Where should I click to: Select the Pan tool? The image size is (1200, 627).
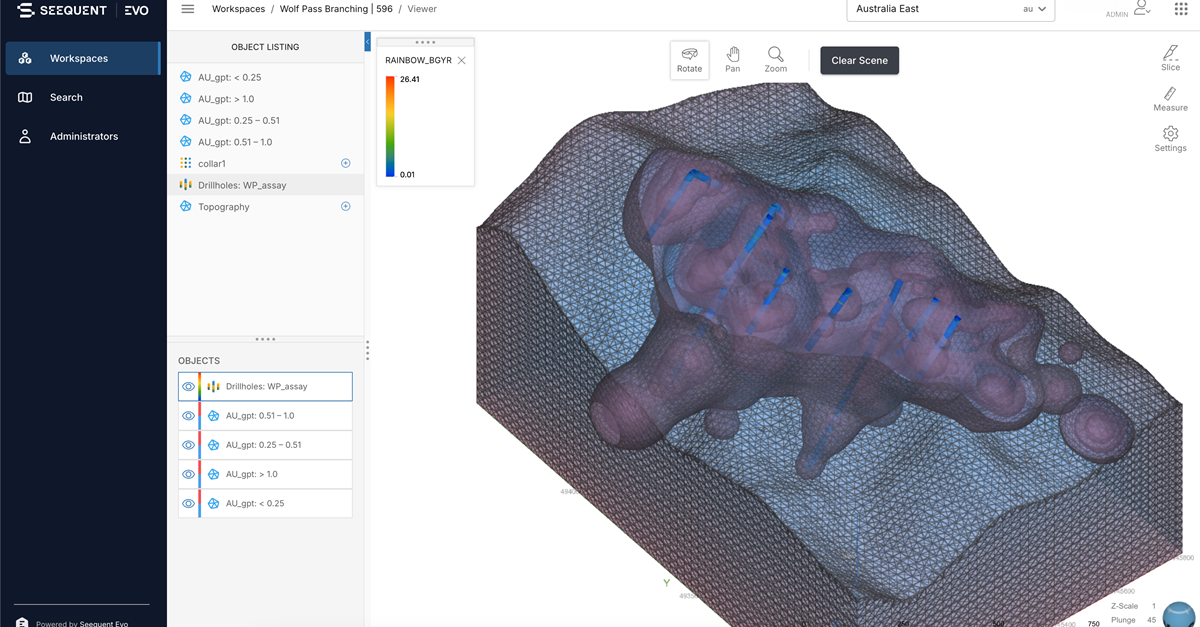point(733,60)
